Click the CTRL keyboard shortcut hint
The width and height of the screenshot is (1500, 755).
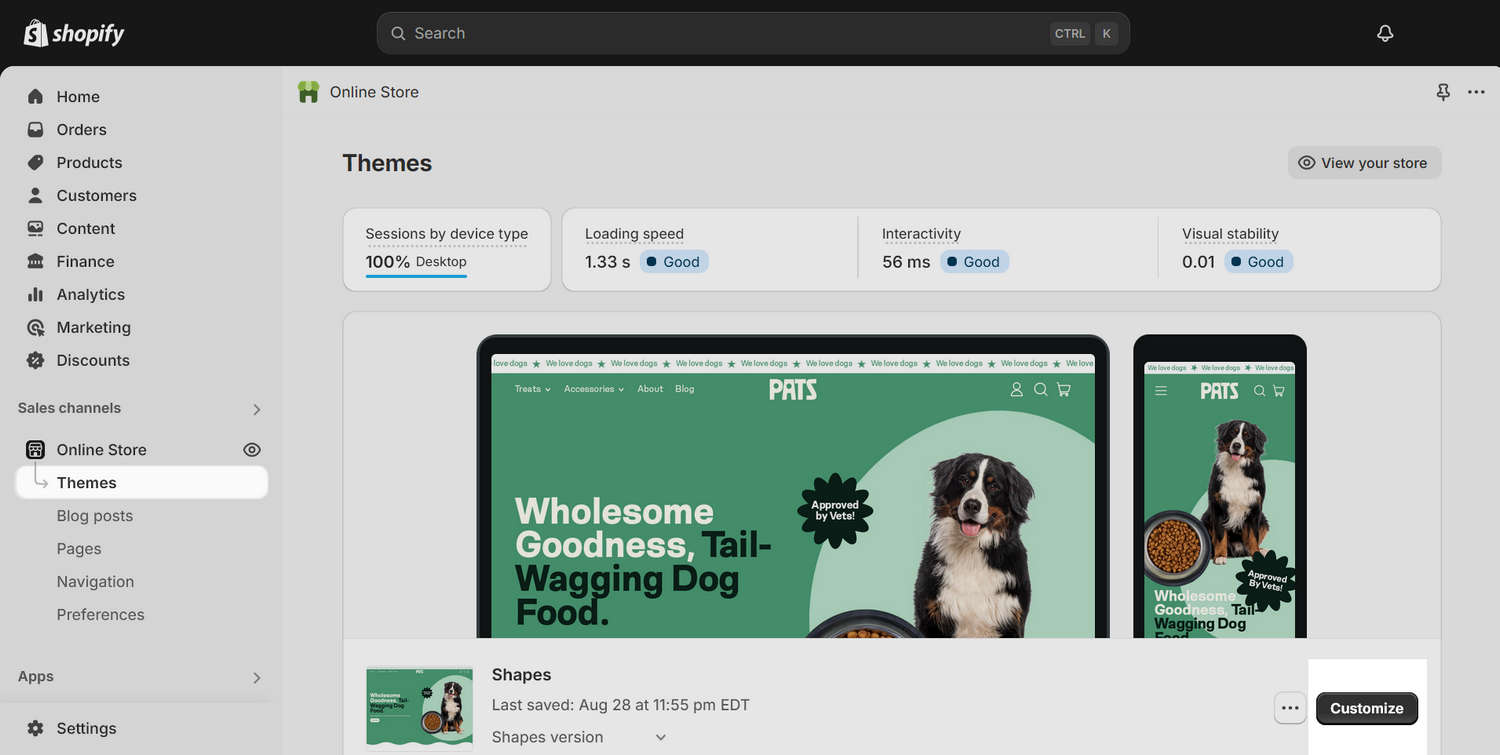1070,33
